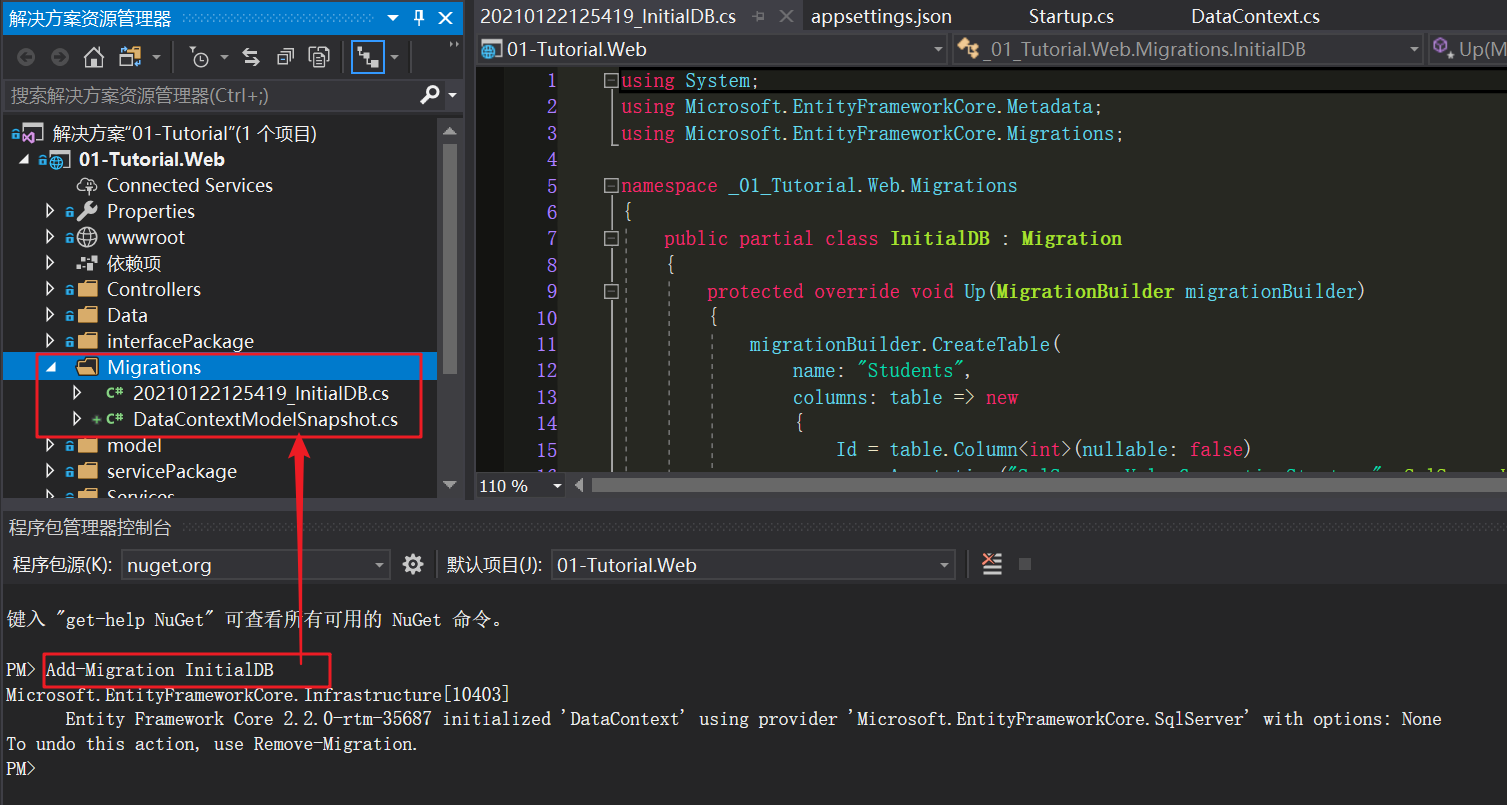Open the NuGet package source settings gear
The width and height of the screenshot is (1507, 805).
(412, 564)
